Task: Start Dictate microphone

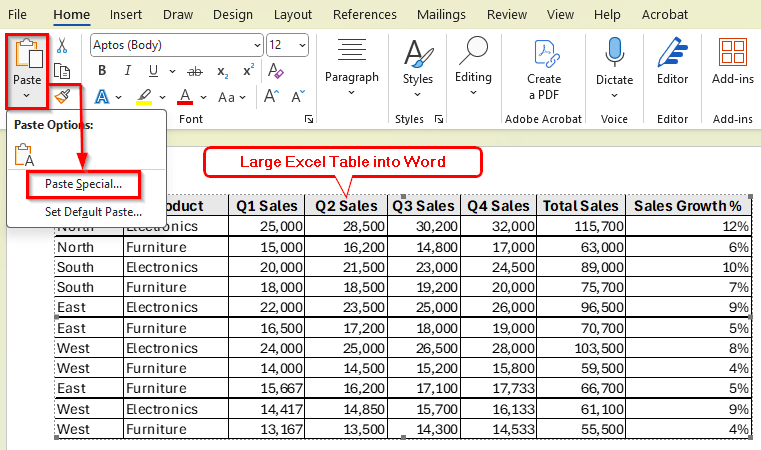Action: [614, 65]
